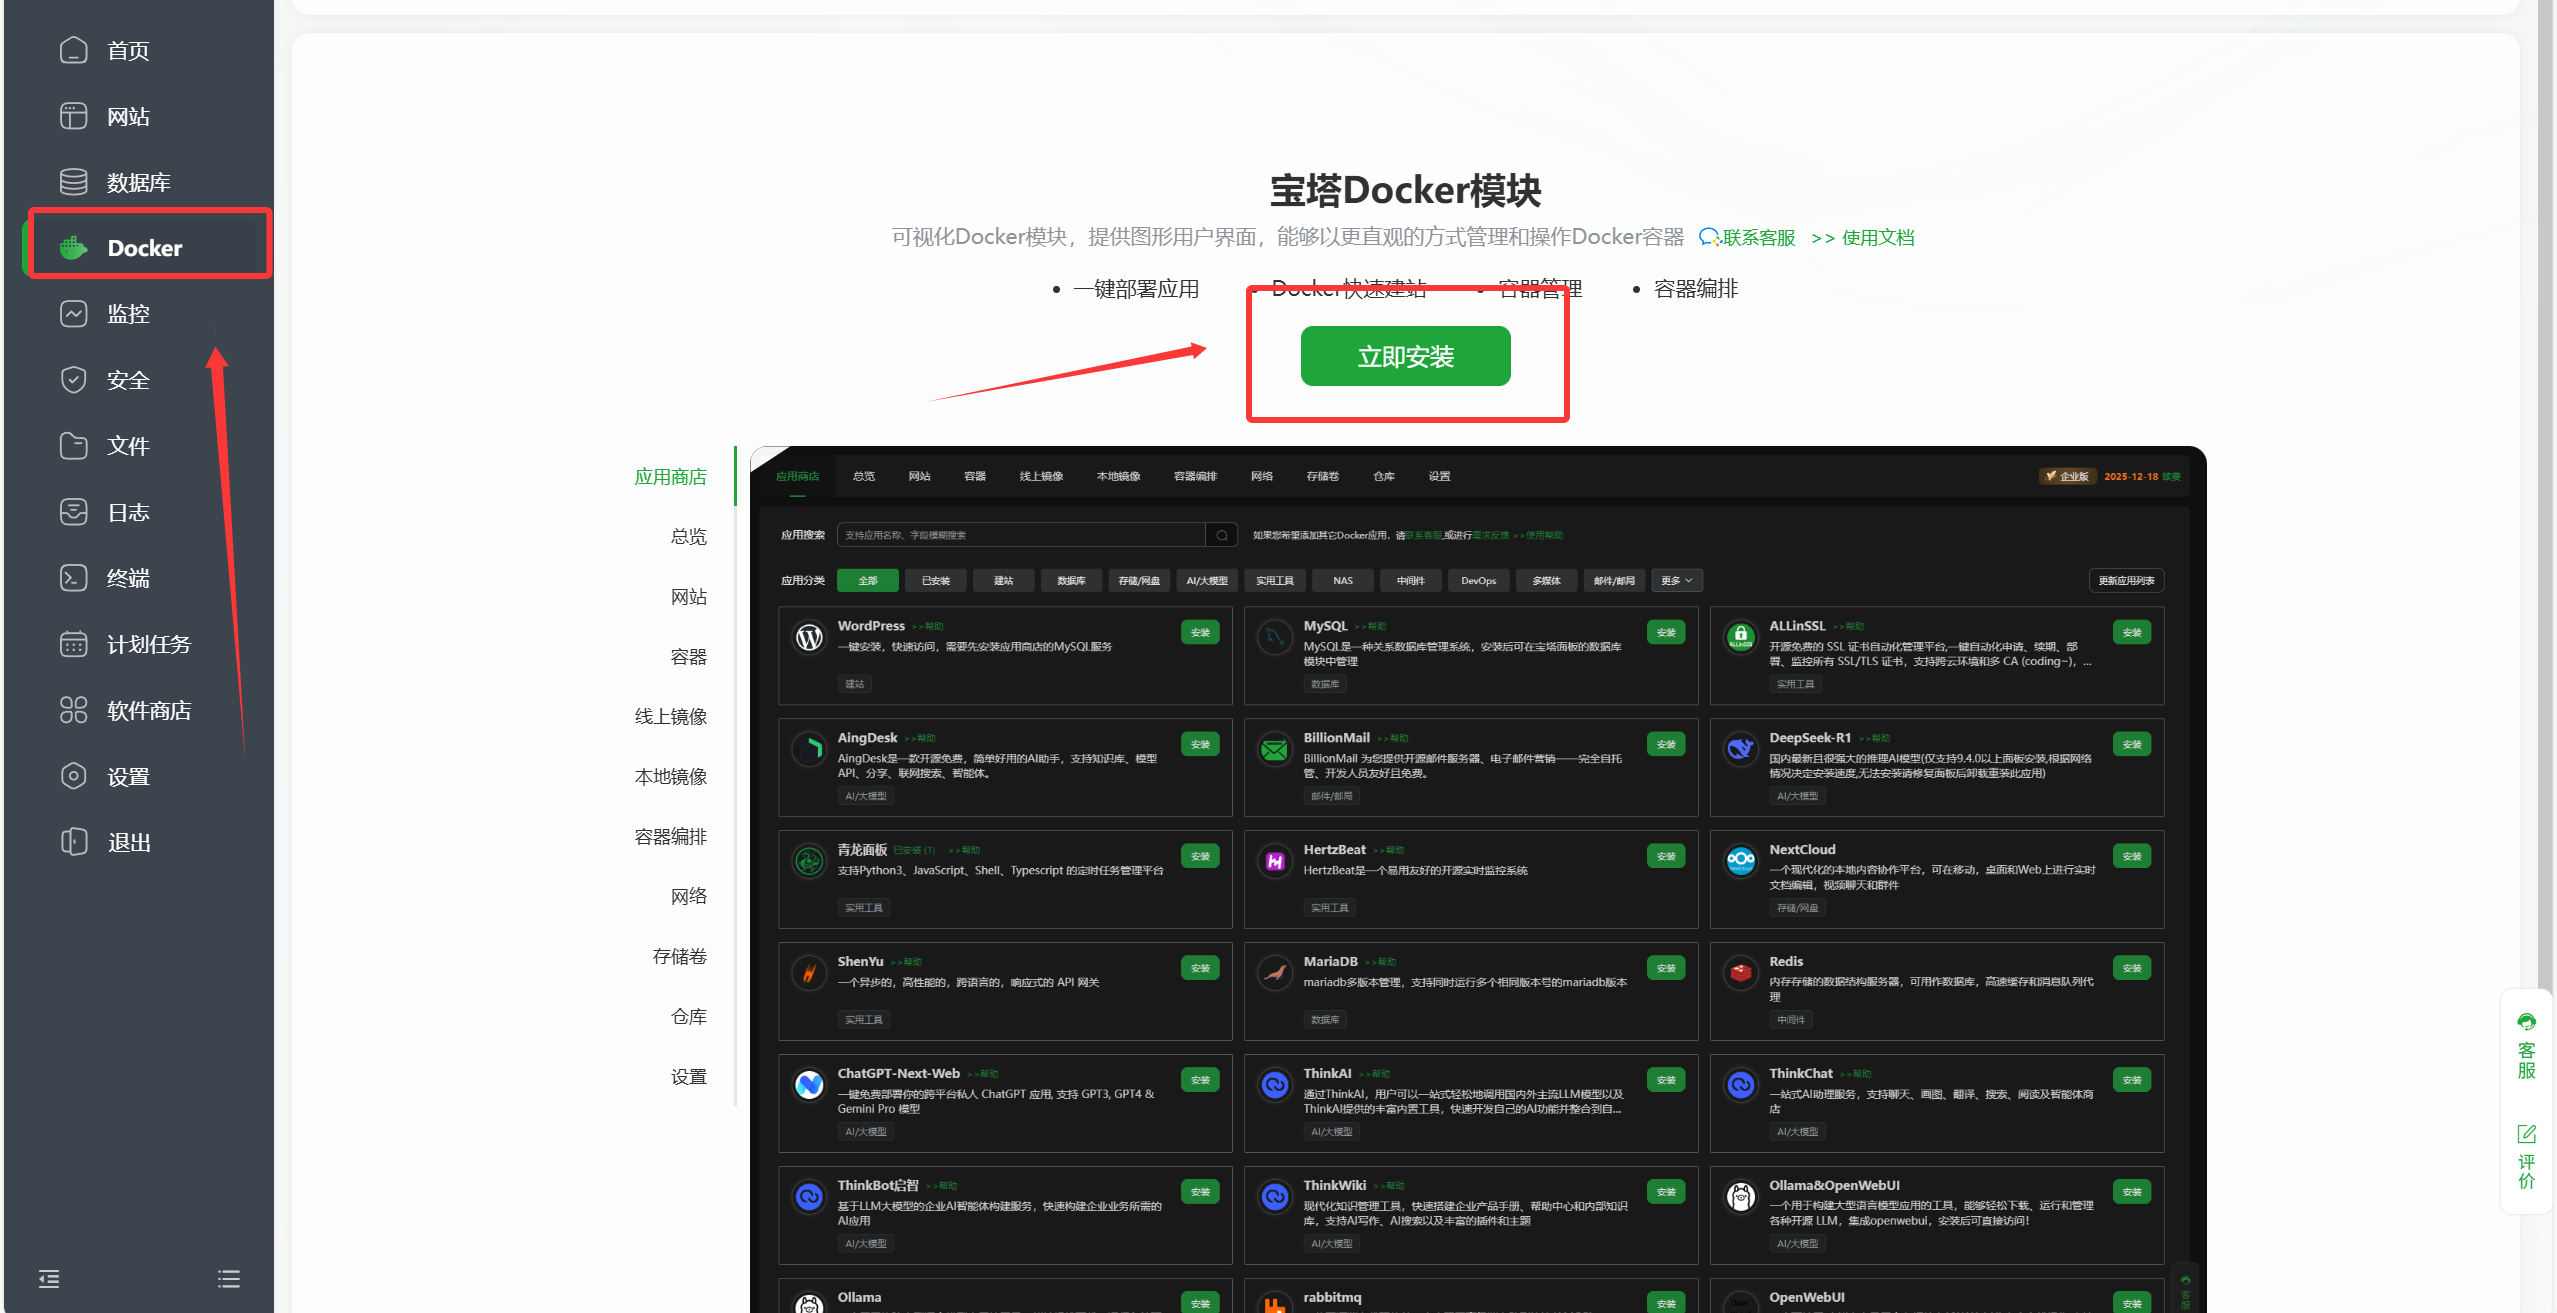Select the 终端 (terminal) sidebar icon

tap(128, 578)
